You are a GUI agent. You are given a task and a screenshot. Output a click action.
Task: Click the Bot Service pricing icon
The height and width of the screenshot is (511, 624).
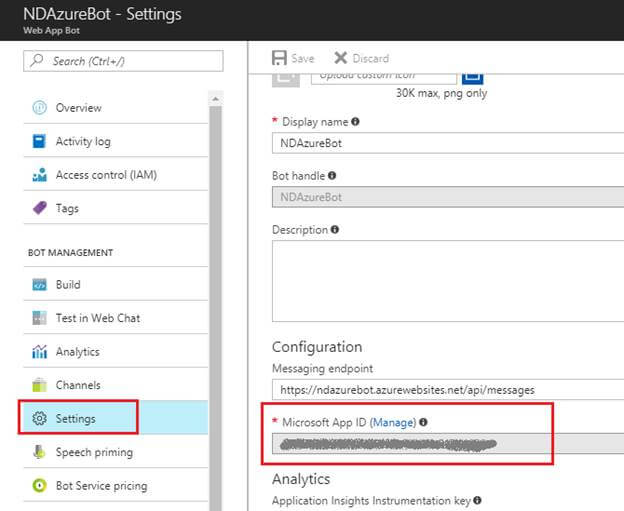[x=40, y=486]
